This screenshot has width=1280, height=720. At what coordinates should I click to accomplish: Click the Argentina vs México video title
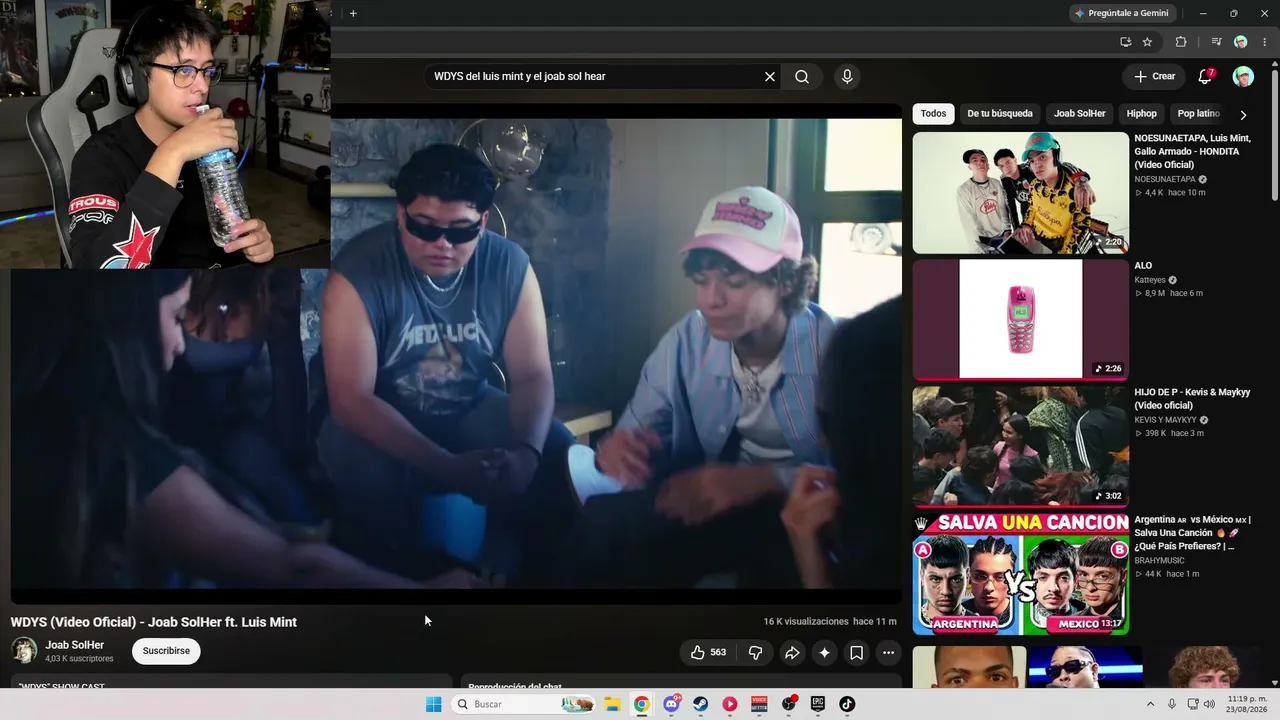click(1192, 533)
